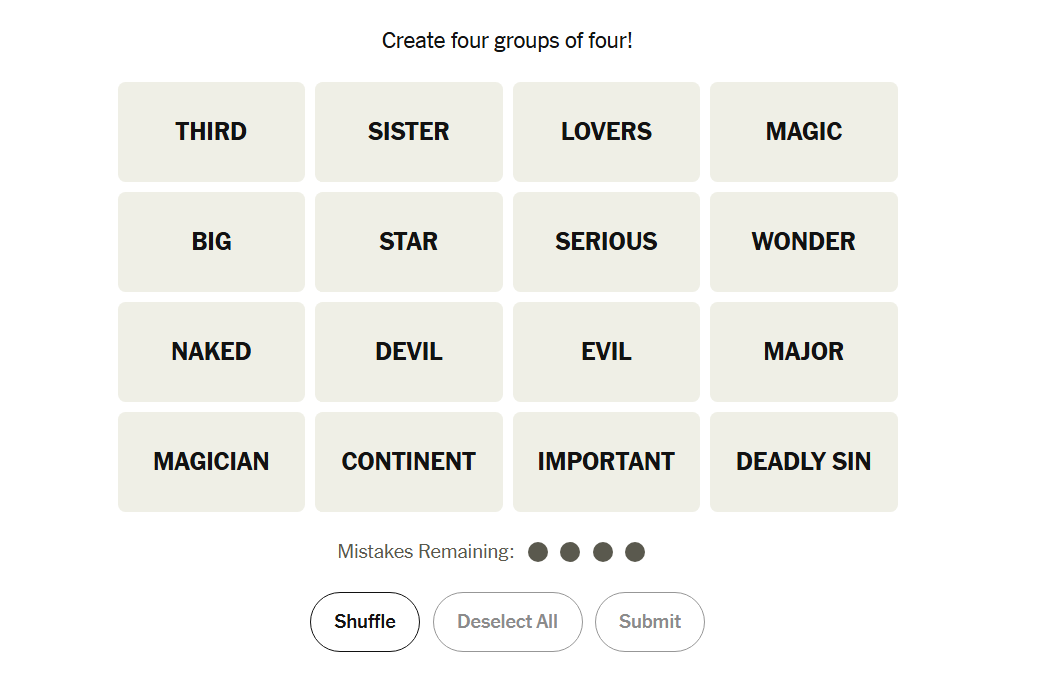Screen dimensions: 1050x674
Task: Choose the BIG word tile
Action: tap(211, 242)
